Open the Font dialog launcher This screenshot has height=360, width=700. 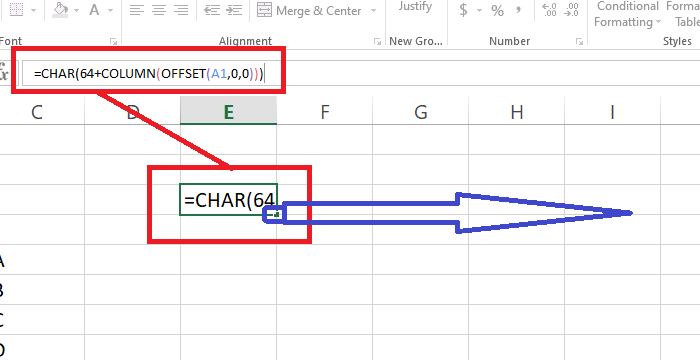(x=113, y=42)
